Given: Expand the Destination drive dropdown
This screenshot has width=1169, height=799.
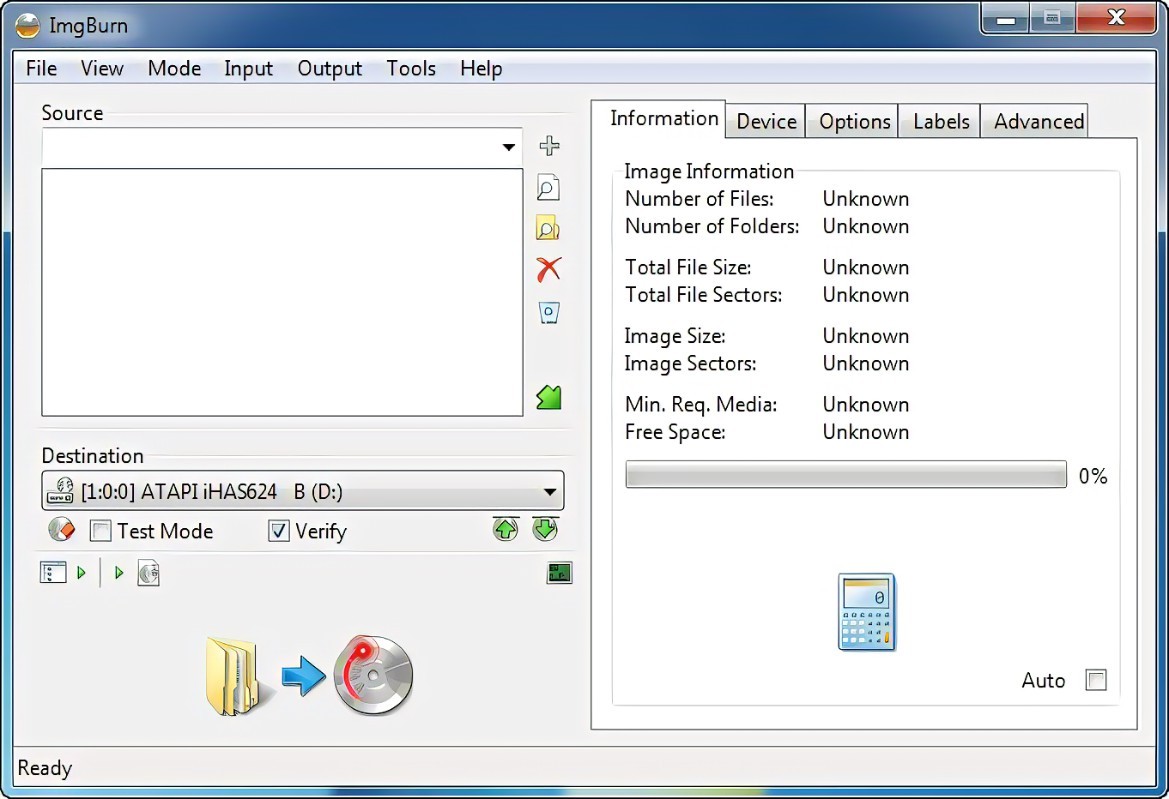Looking at the screenshot, I should click(x=548, y=491).
